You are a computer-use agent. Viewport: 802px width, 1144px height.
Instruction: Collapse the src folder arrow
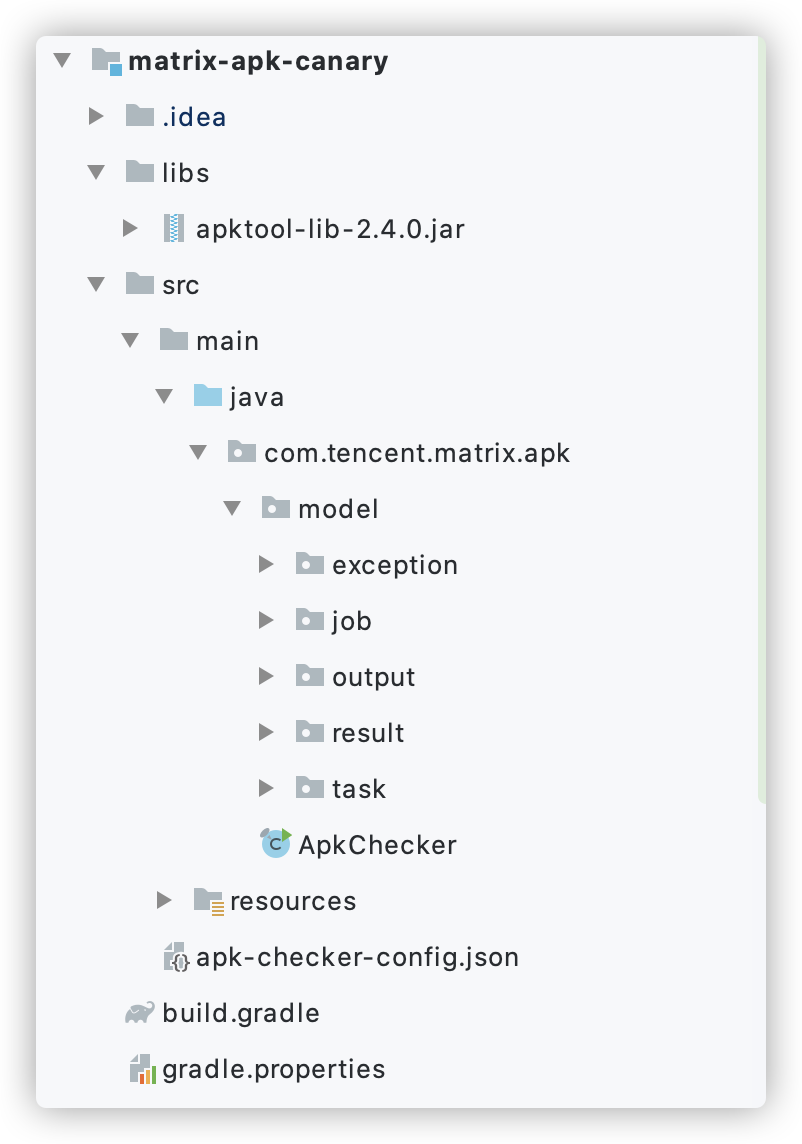click(96, 285)
